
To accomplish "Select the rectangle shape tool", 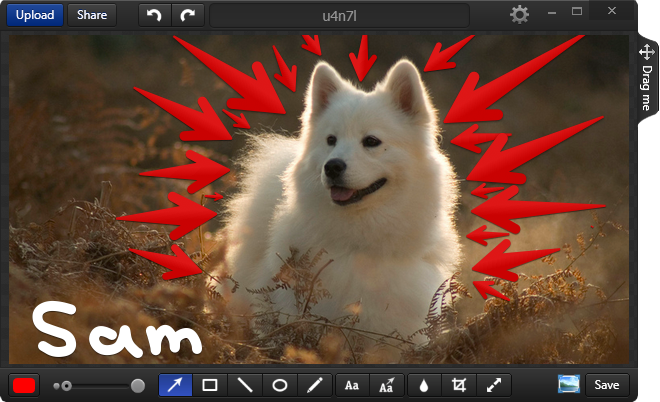I will (x=210, y=385).
